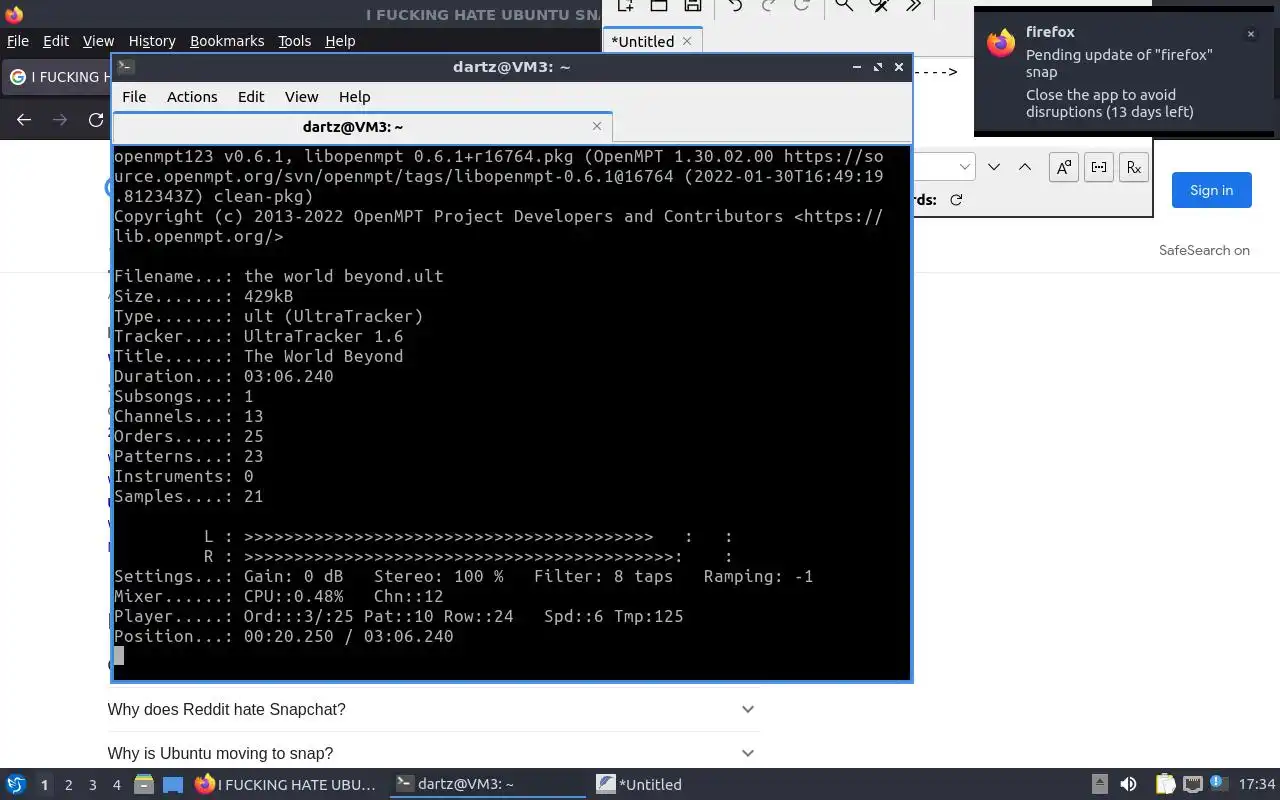Toggle regular expression search option

click(x=1134, y=168)
